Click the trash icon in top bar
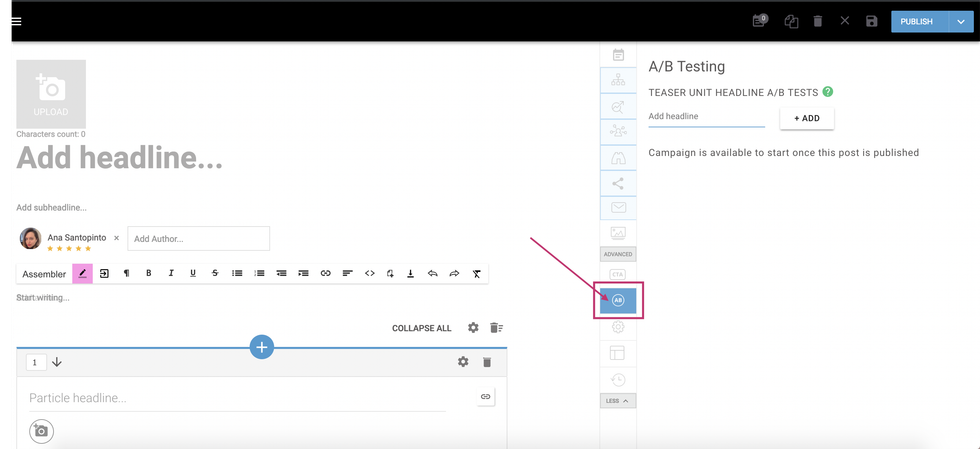Screen dimensions: 980x449 818,21
